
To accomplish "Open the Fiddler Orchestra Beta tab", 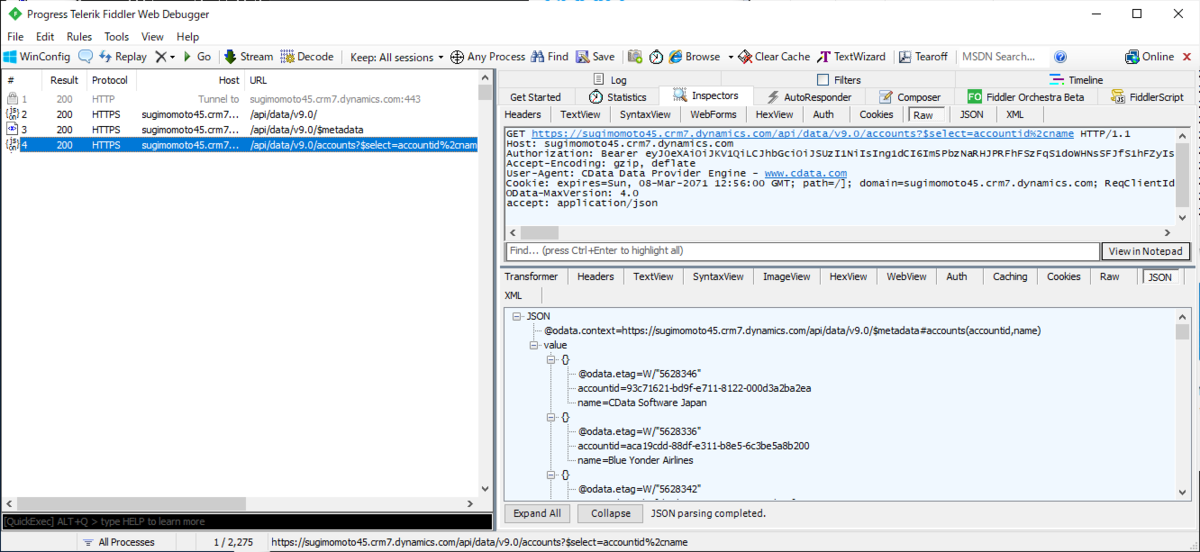I will pos(1025,97).
